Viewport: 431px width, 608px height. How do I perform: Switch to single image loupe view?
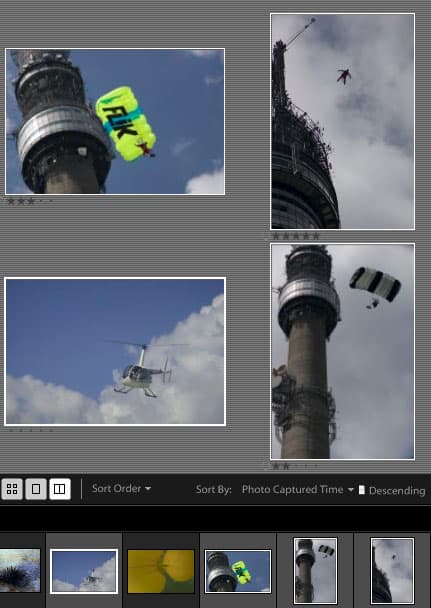(x=36, y=489)
